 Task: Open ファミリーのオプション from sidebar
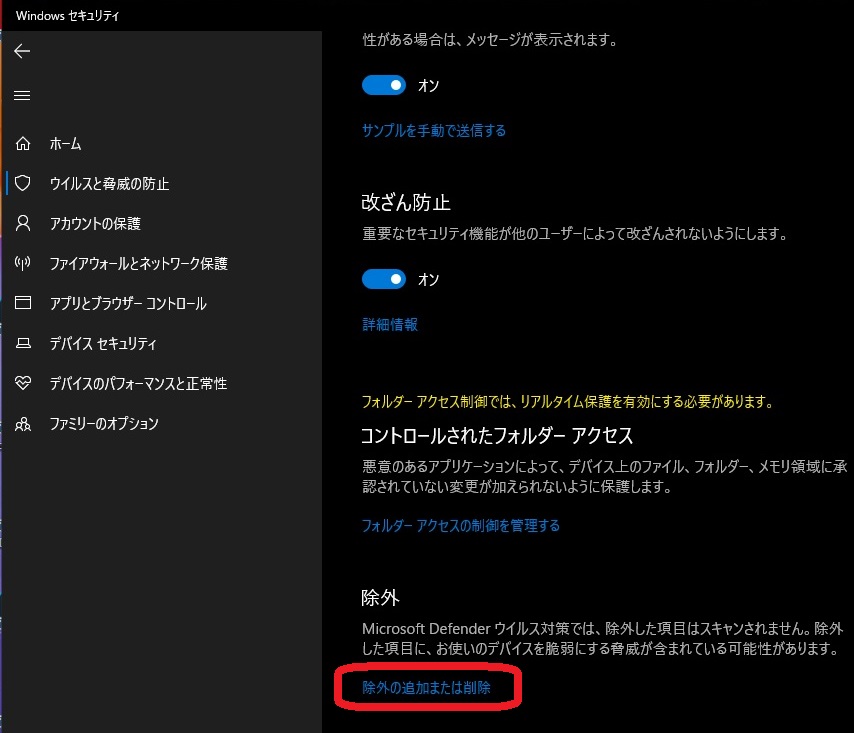(x=104, y=424)
